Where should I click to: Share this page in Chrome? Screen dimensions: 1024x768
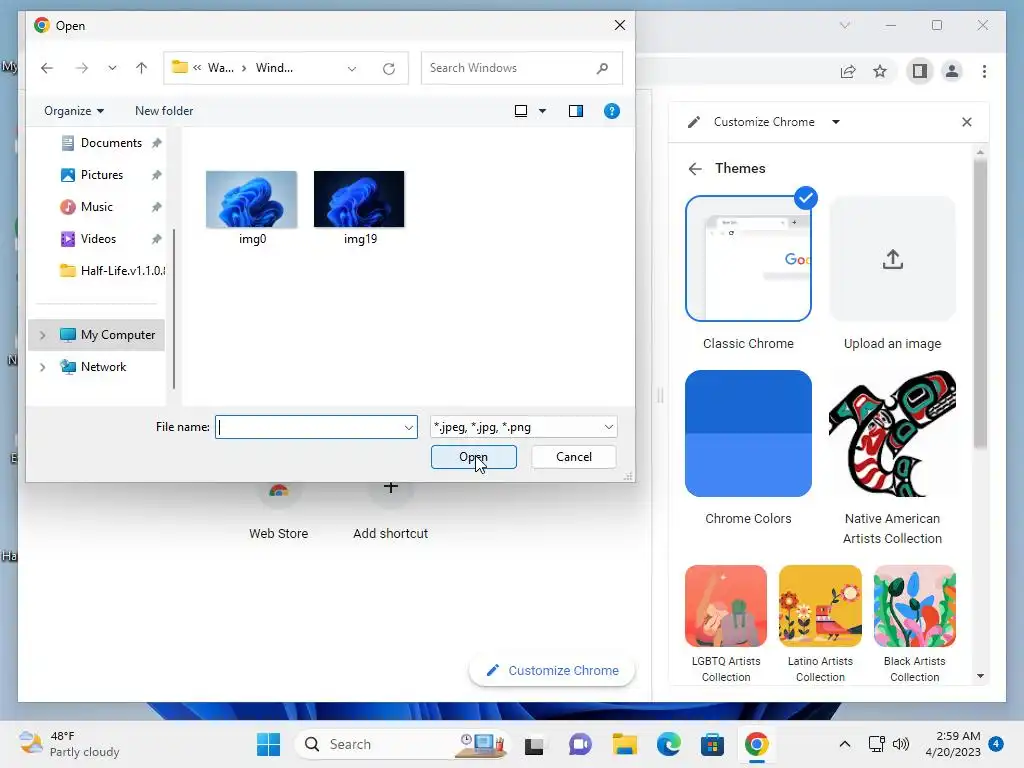(848, 71)
